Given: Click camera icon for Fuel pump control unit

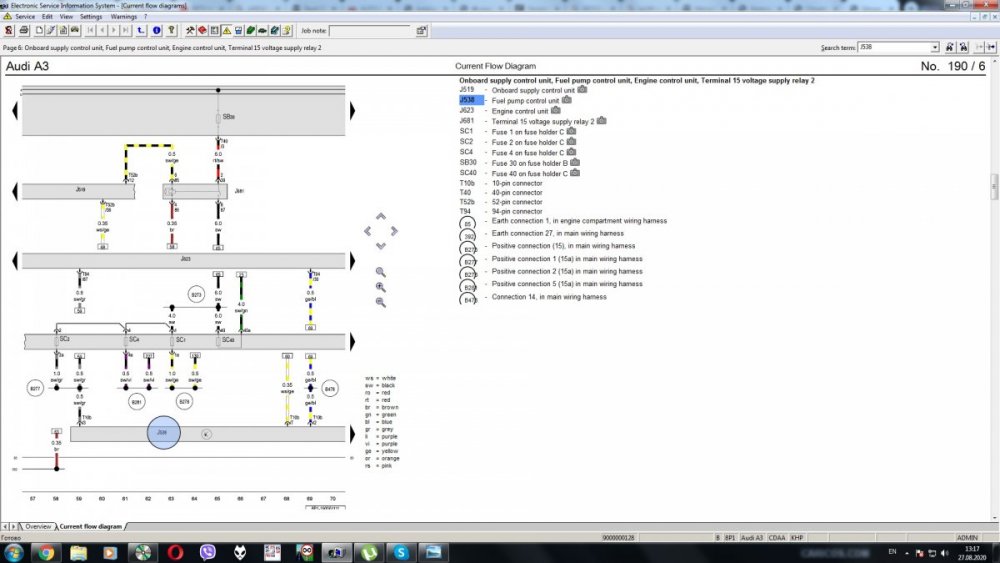Looking at the screenshot, I should [x=566, y=100].
